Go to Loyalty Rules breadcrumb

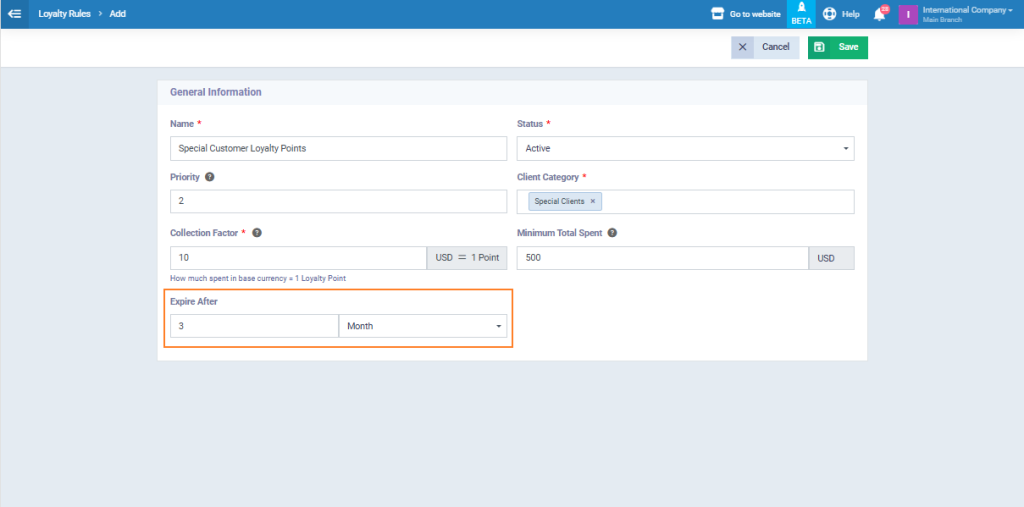click(65, 14)
